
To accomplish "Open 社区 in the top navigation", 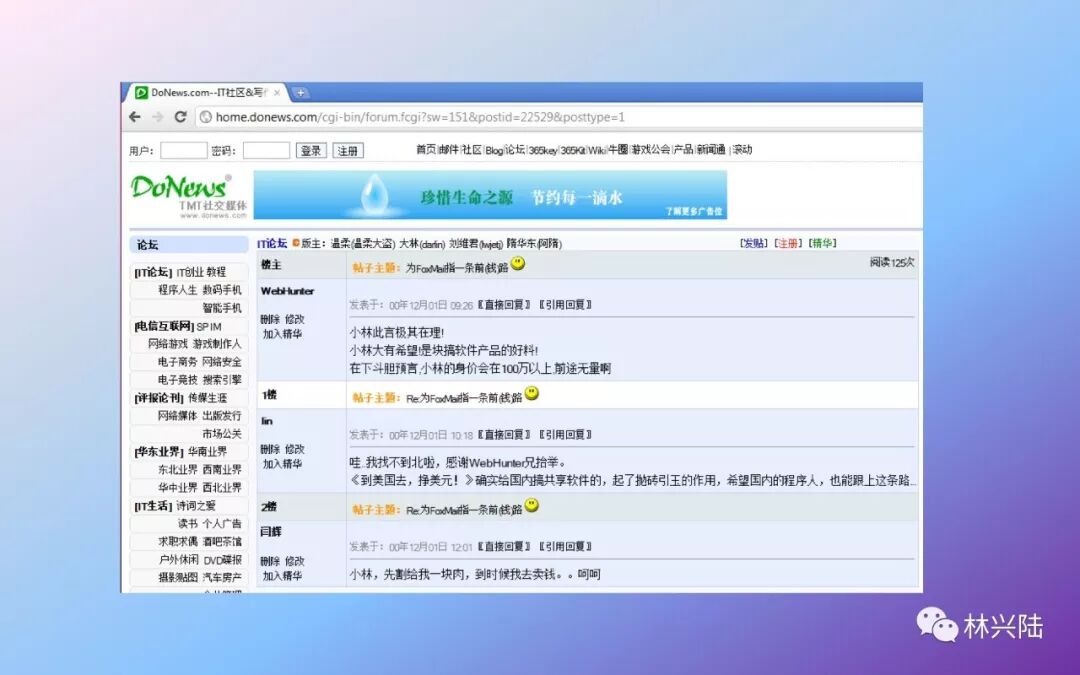I will [x=472, y=149].
